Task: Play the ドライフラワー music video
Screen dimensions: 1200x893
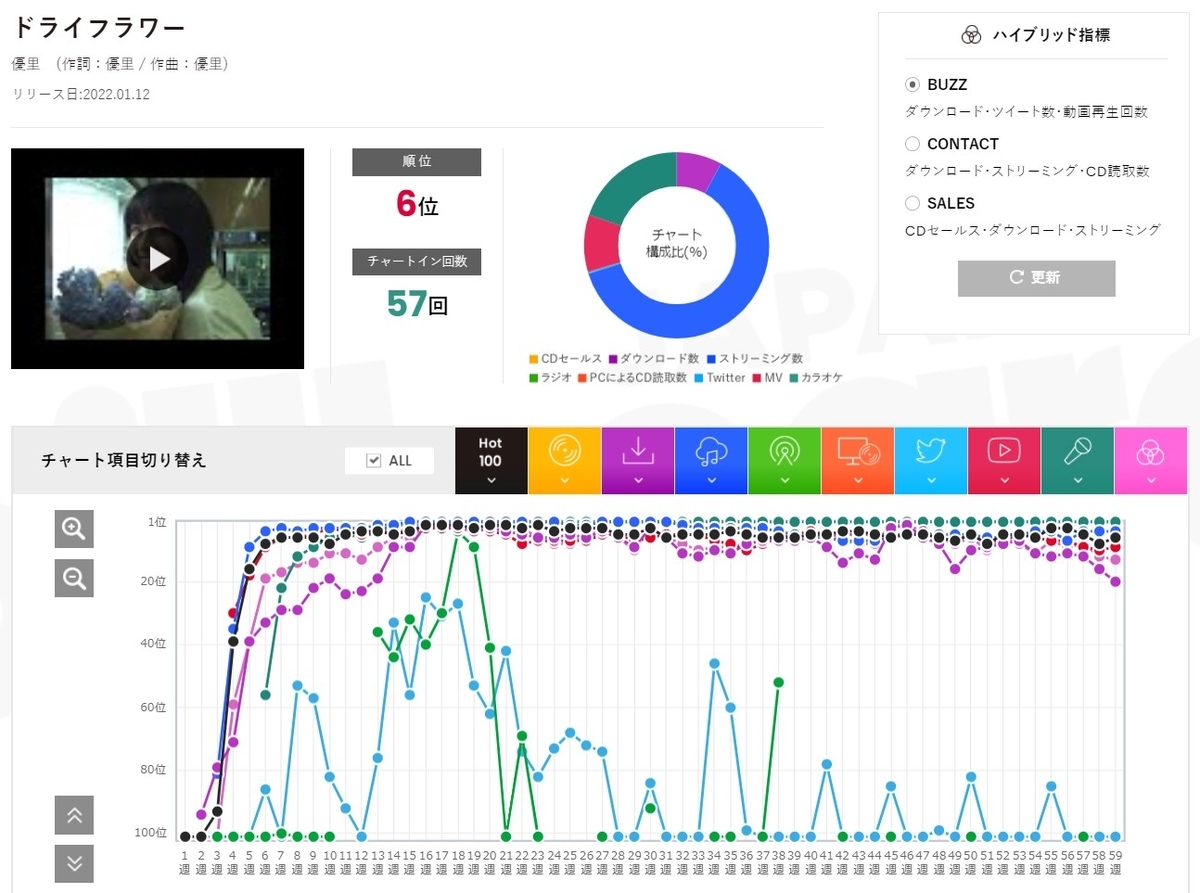Action: click(x=158, y=259)
